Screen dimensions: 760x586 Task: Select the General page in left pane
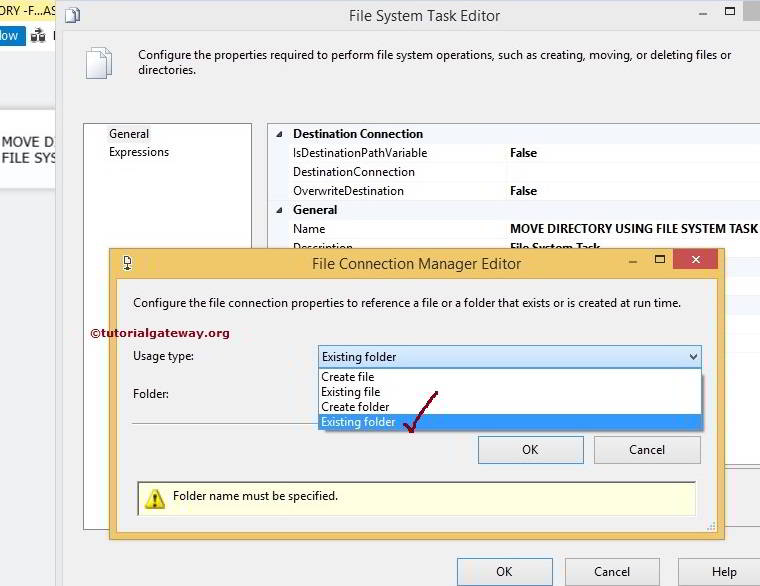[129, 134]
